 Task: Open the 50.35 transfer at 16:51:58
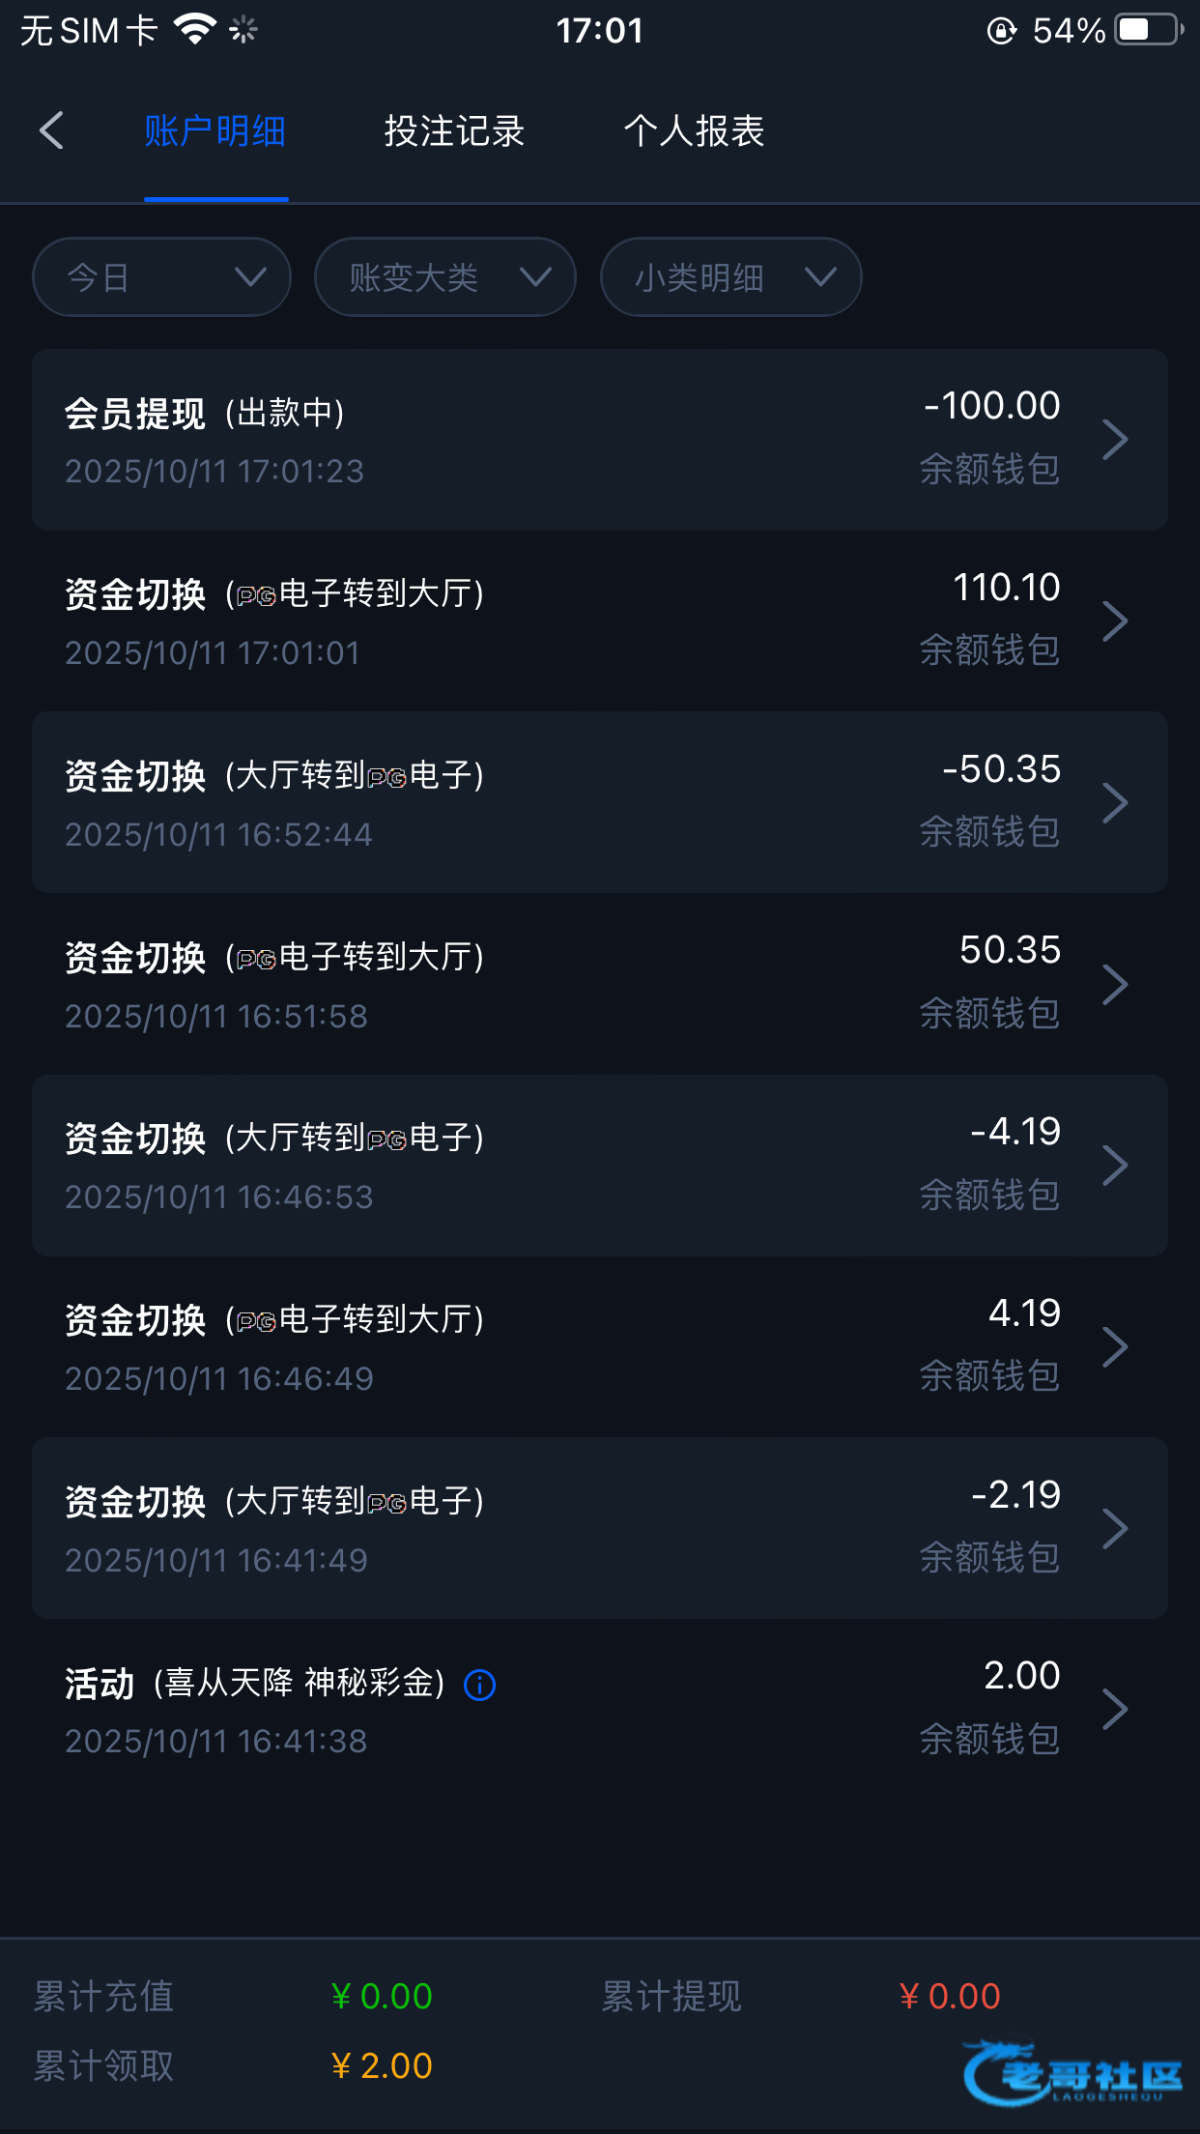tap(600, 984)
